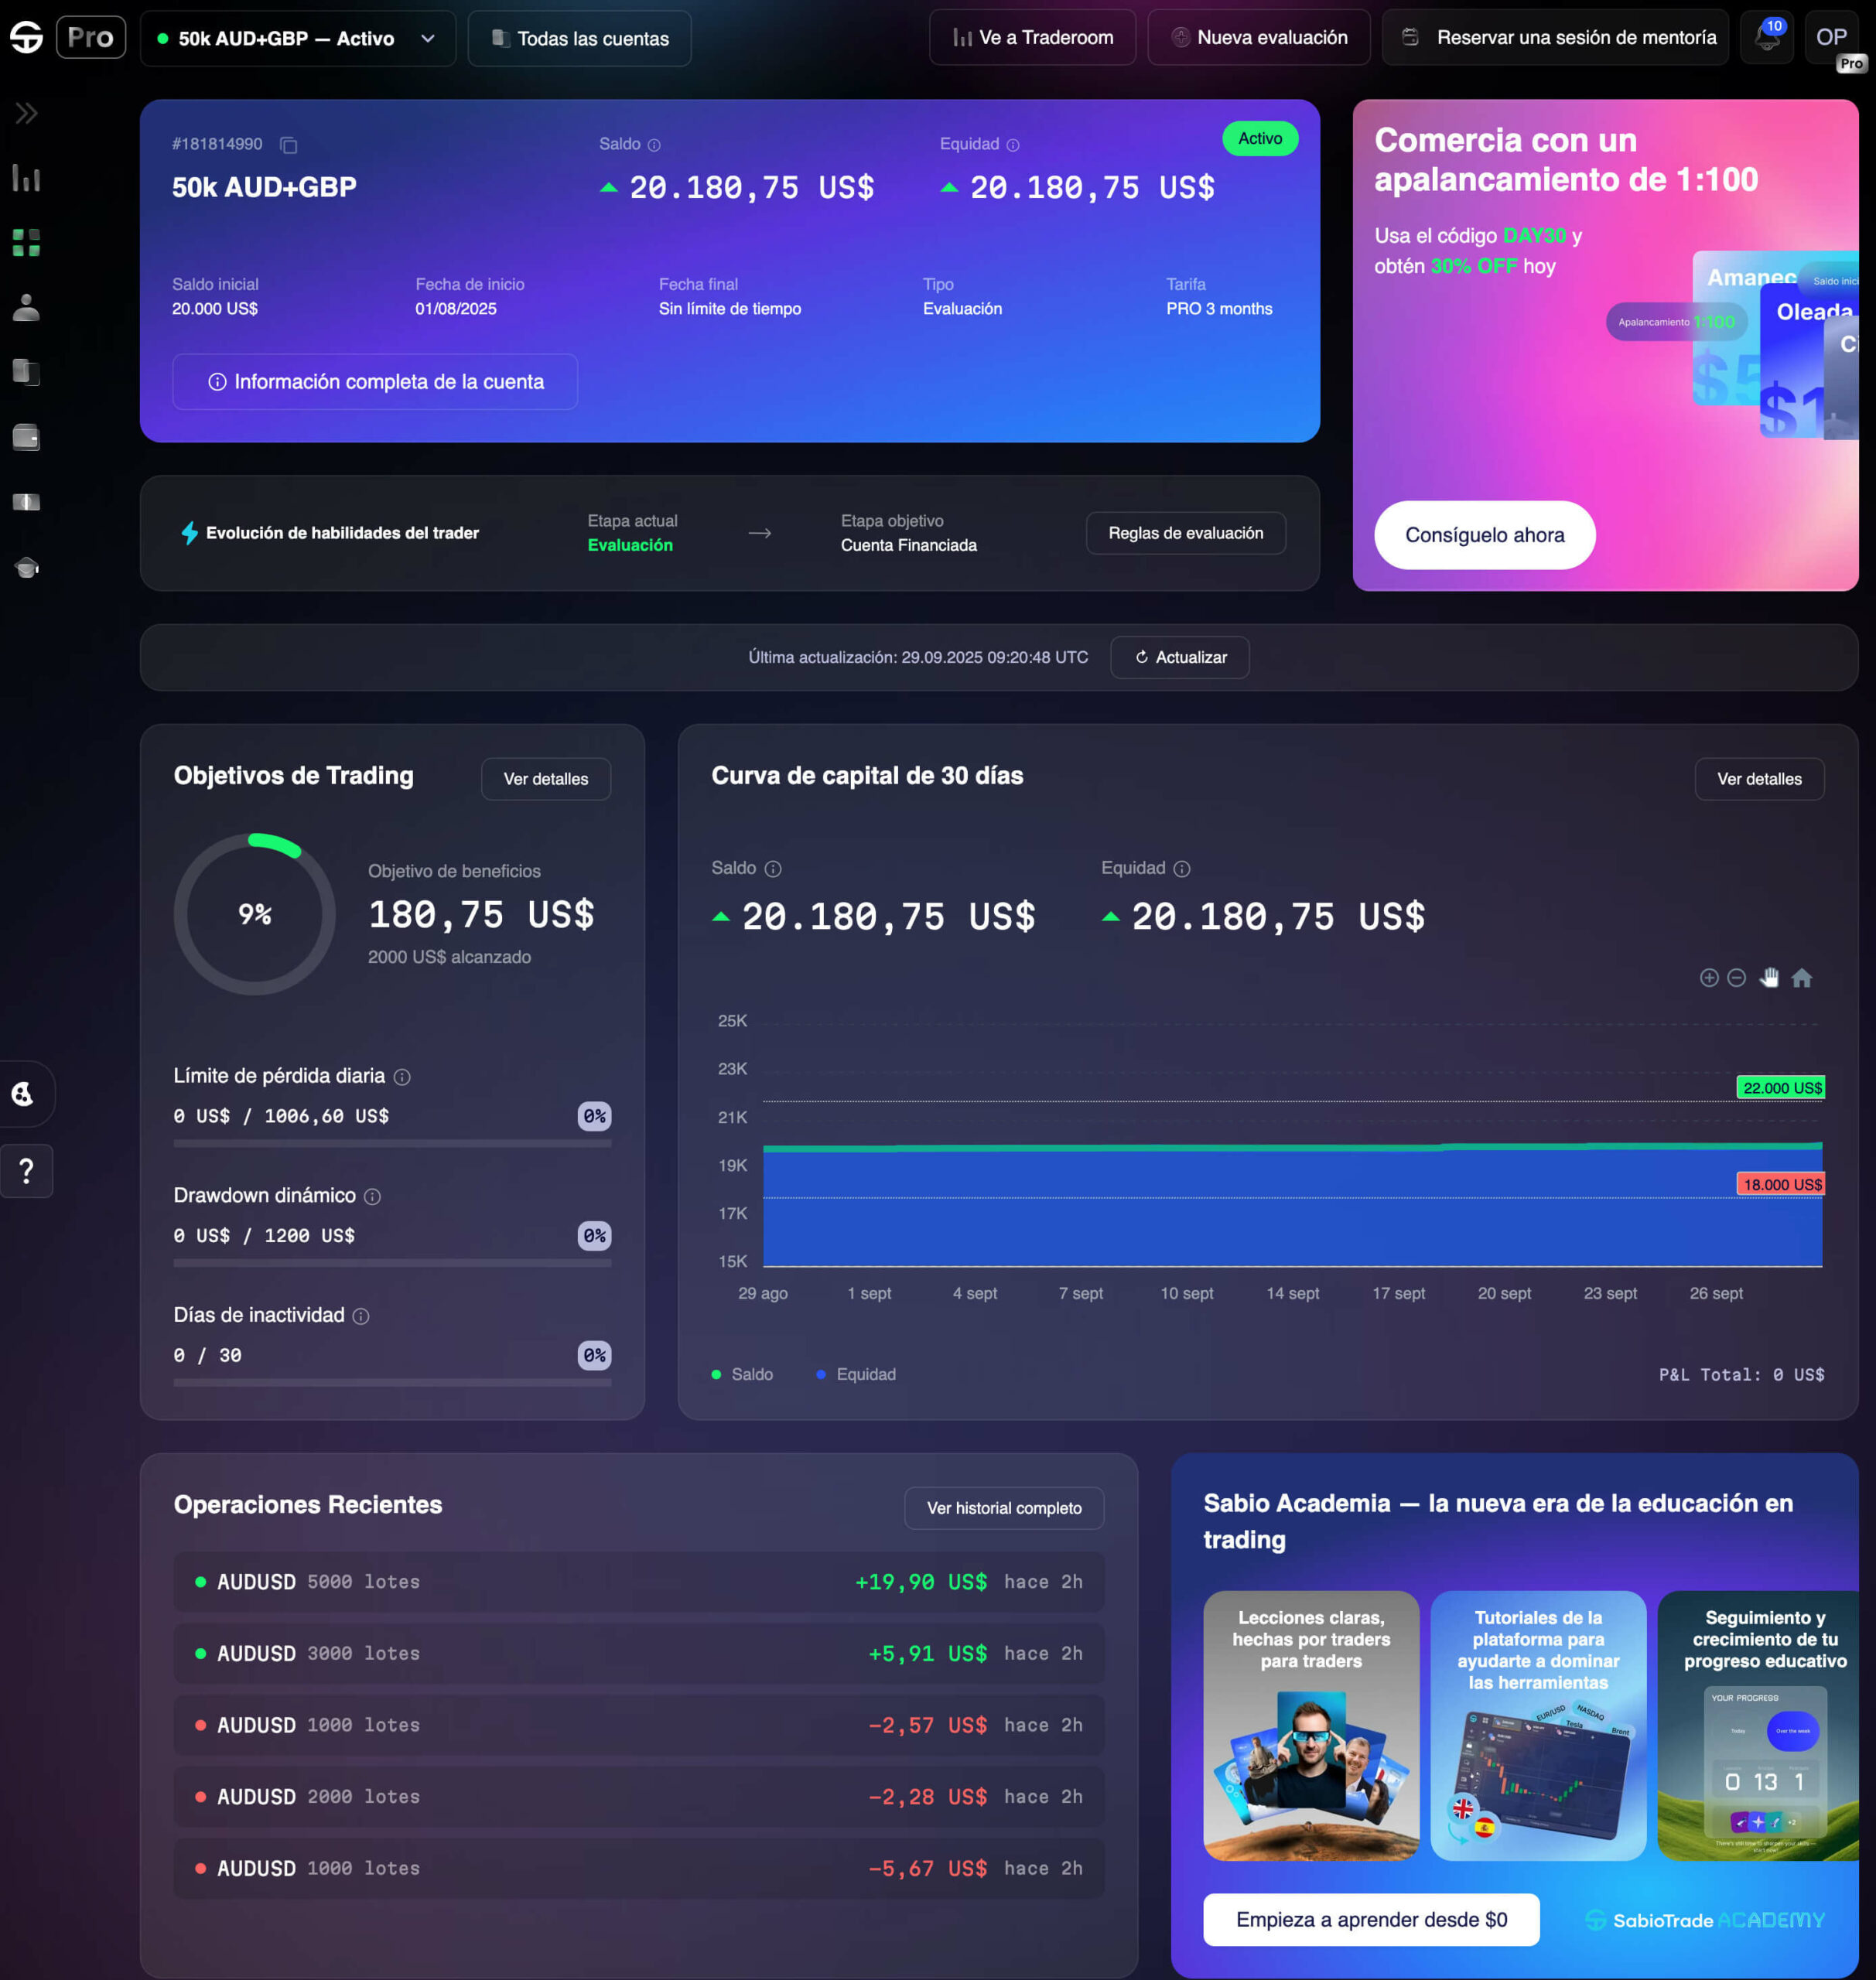Expand the collapsed sidebar with double chevron
Image resolution: width=1876 pixels, height=1980 pixels.
tap(27, 113)
